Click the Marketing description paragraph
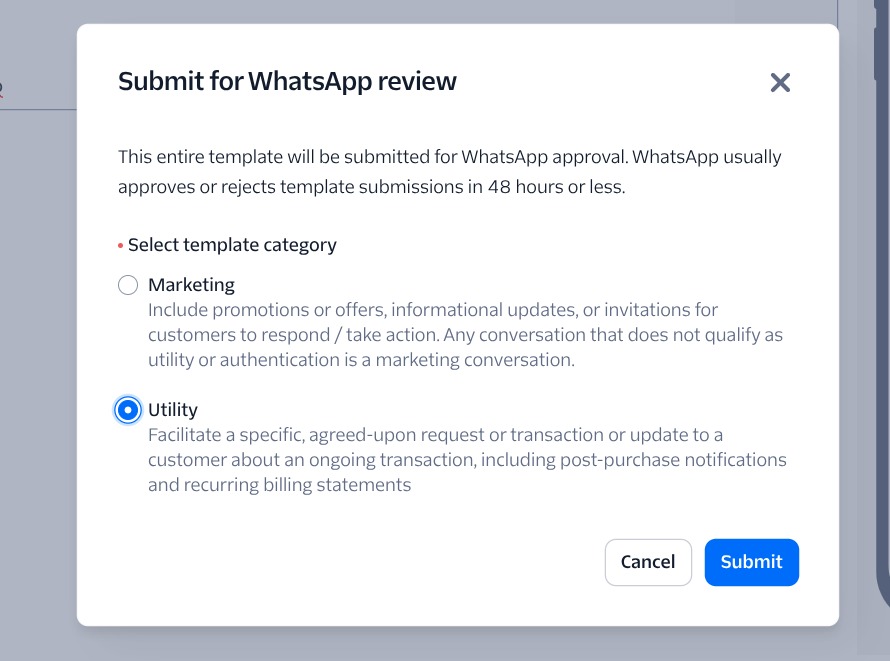The image size is (890, 661). point(465,335)
